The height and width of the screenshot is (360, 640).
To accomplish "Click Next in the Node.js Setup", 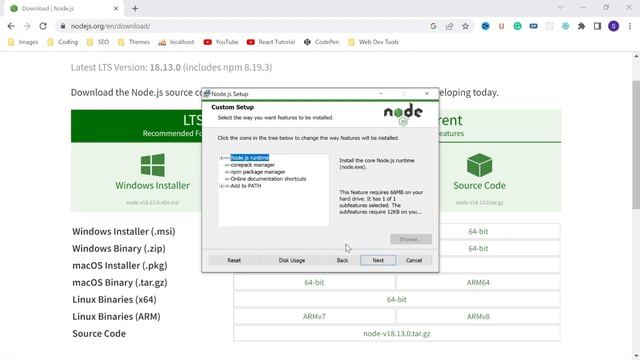I will [x=378, y=260].
